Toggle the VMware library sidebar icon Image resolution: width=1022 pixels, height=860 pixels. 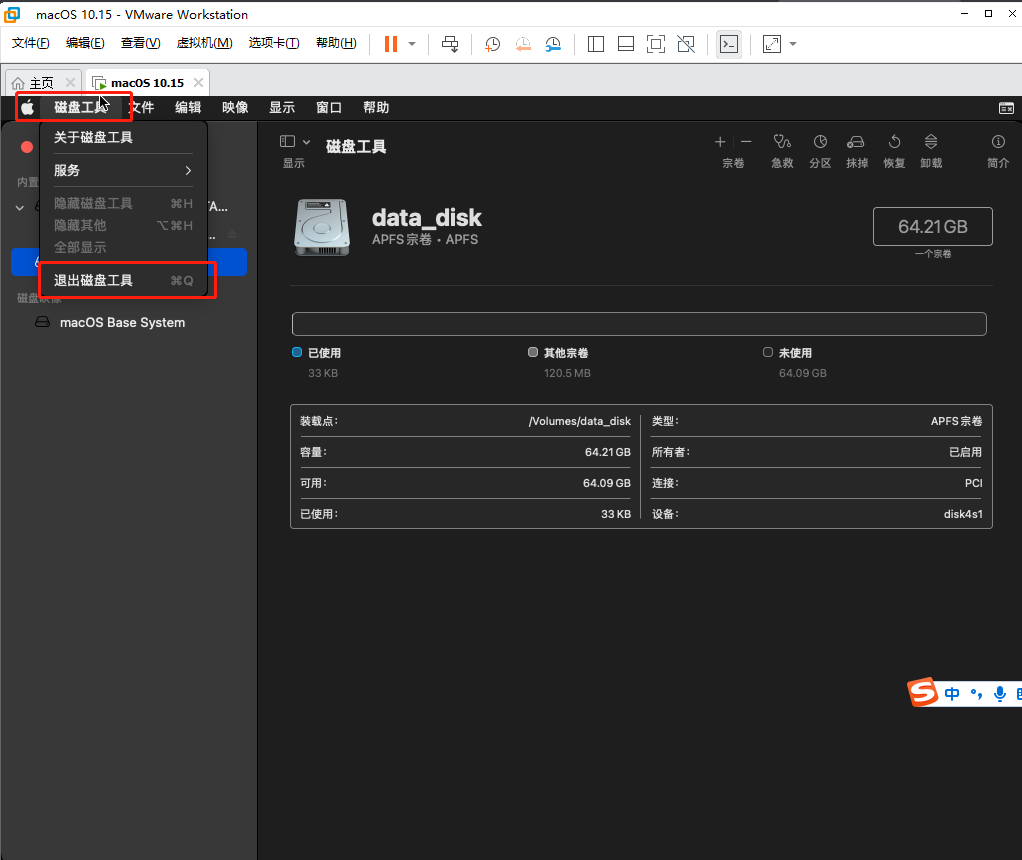coord(596,44)
